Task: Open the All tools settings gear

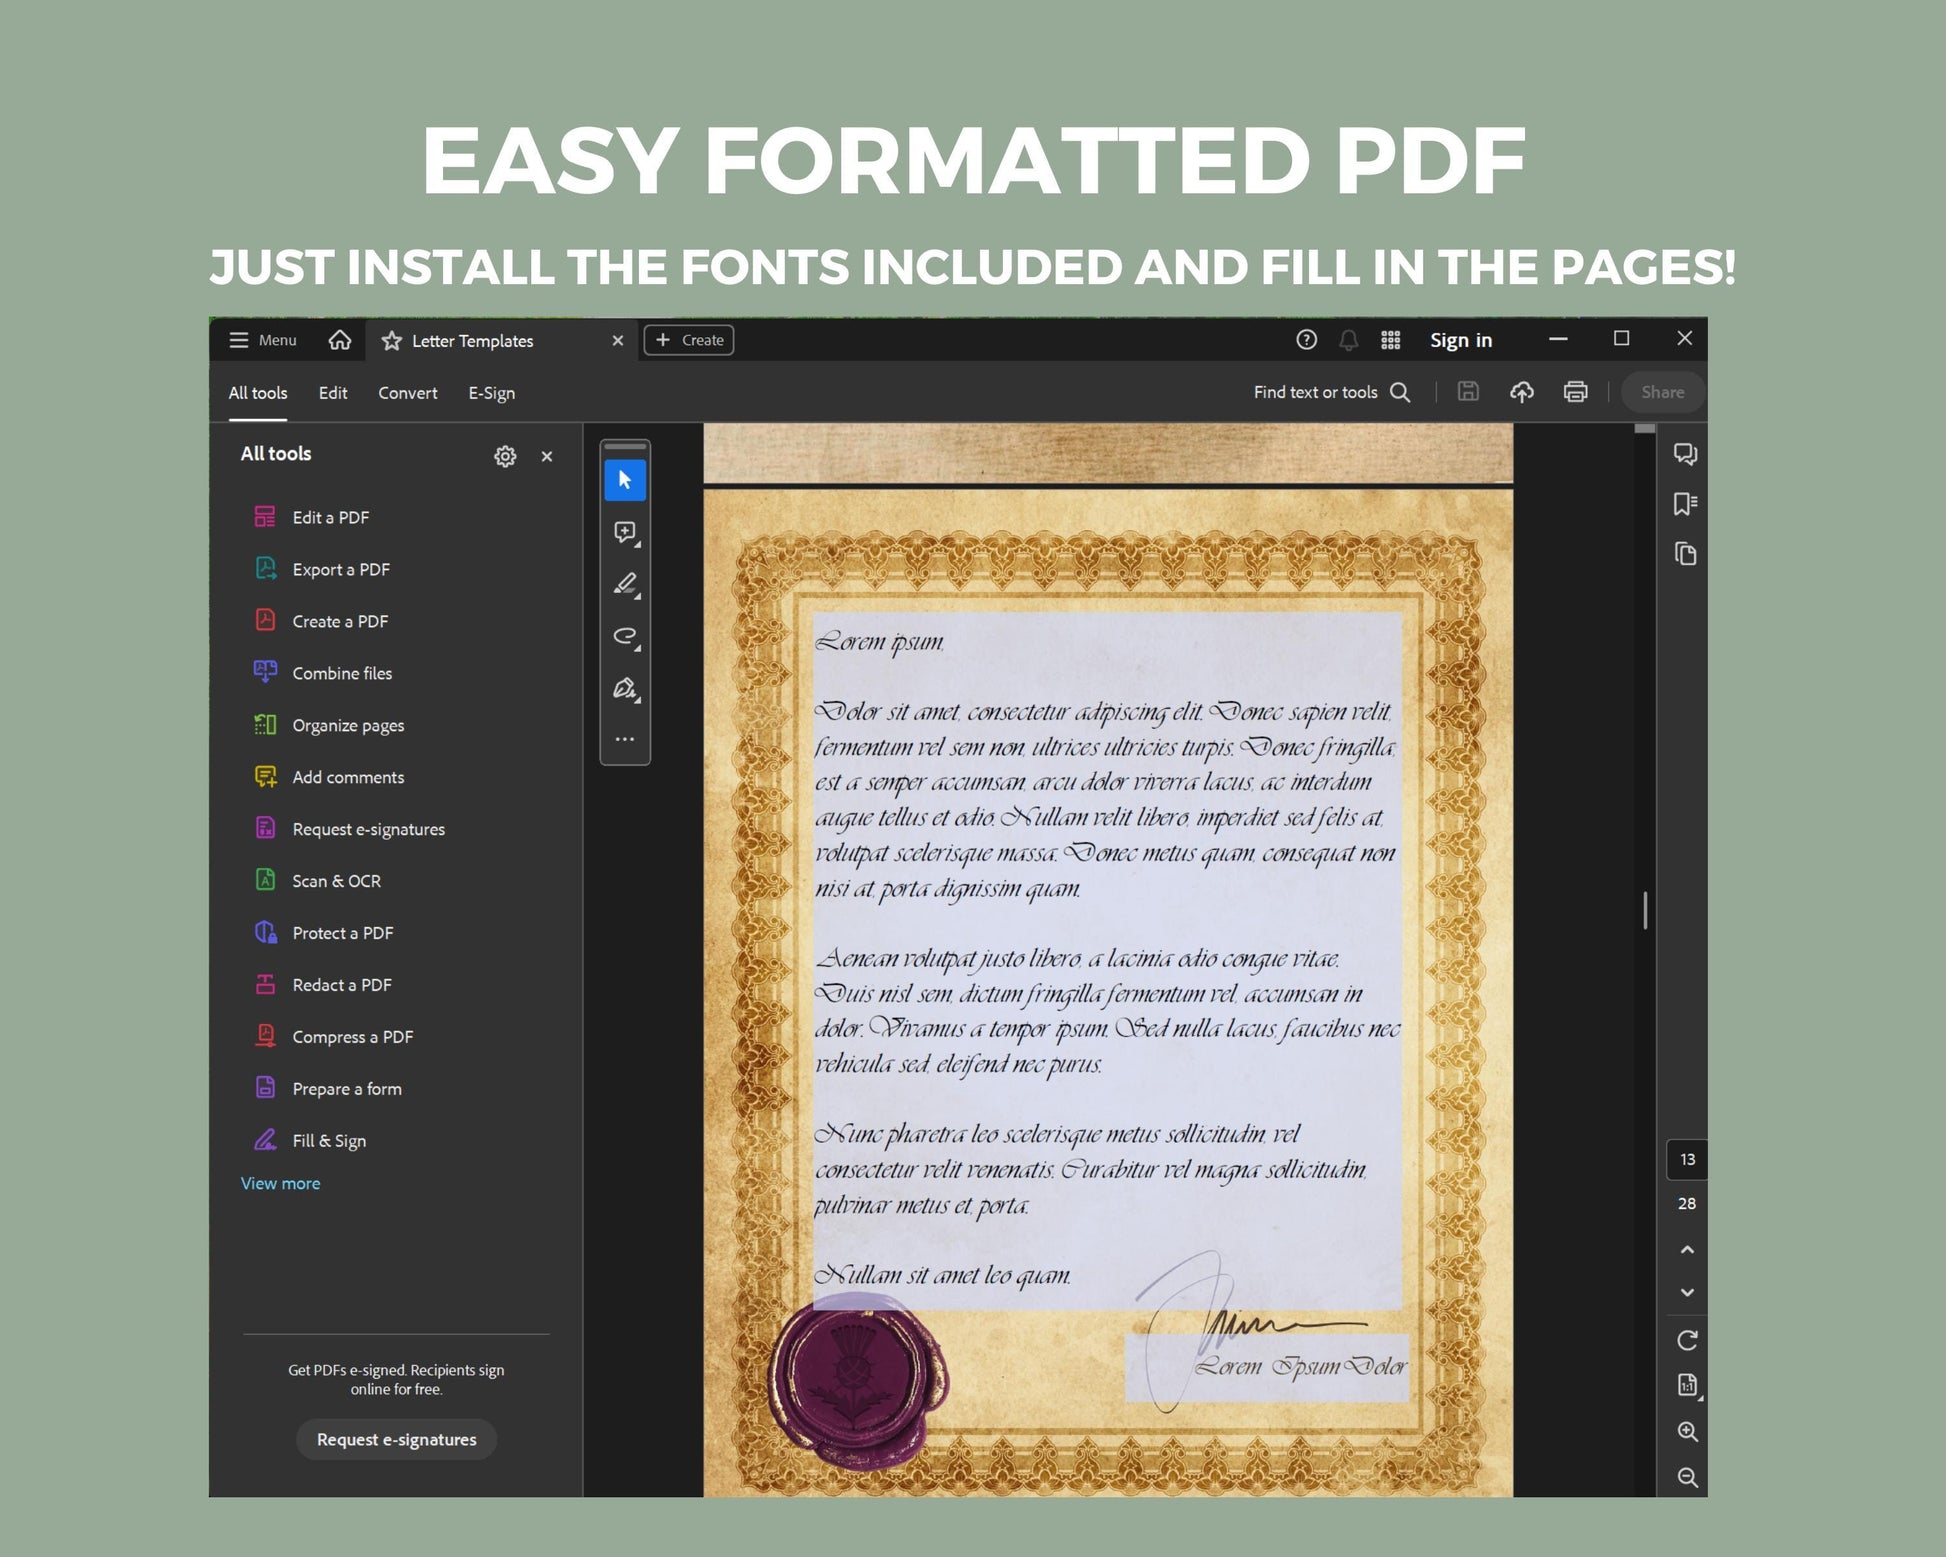Action: click(x=505, y=456)
